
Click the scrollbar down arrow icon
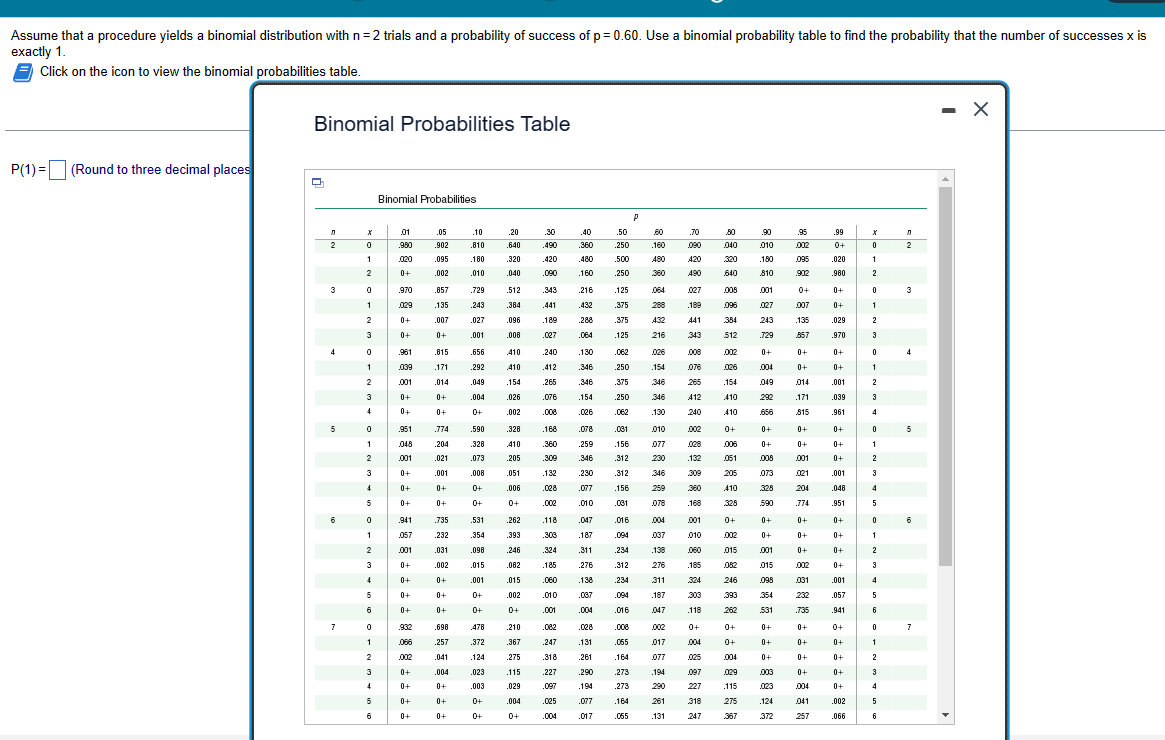click(945, 714)
